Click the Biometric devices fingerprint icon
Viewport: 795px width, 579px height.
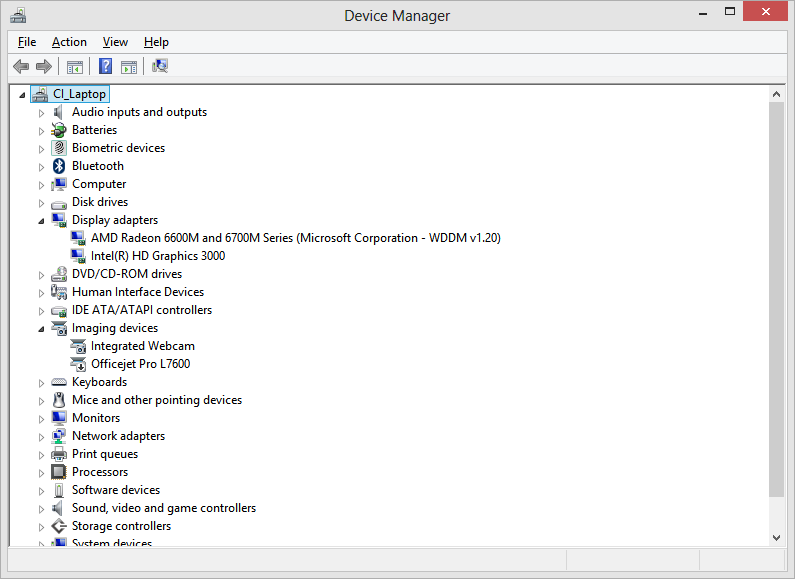(59, 148)
